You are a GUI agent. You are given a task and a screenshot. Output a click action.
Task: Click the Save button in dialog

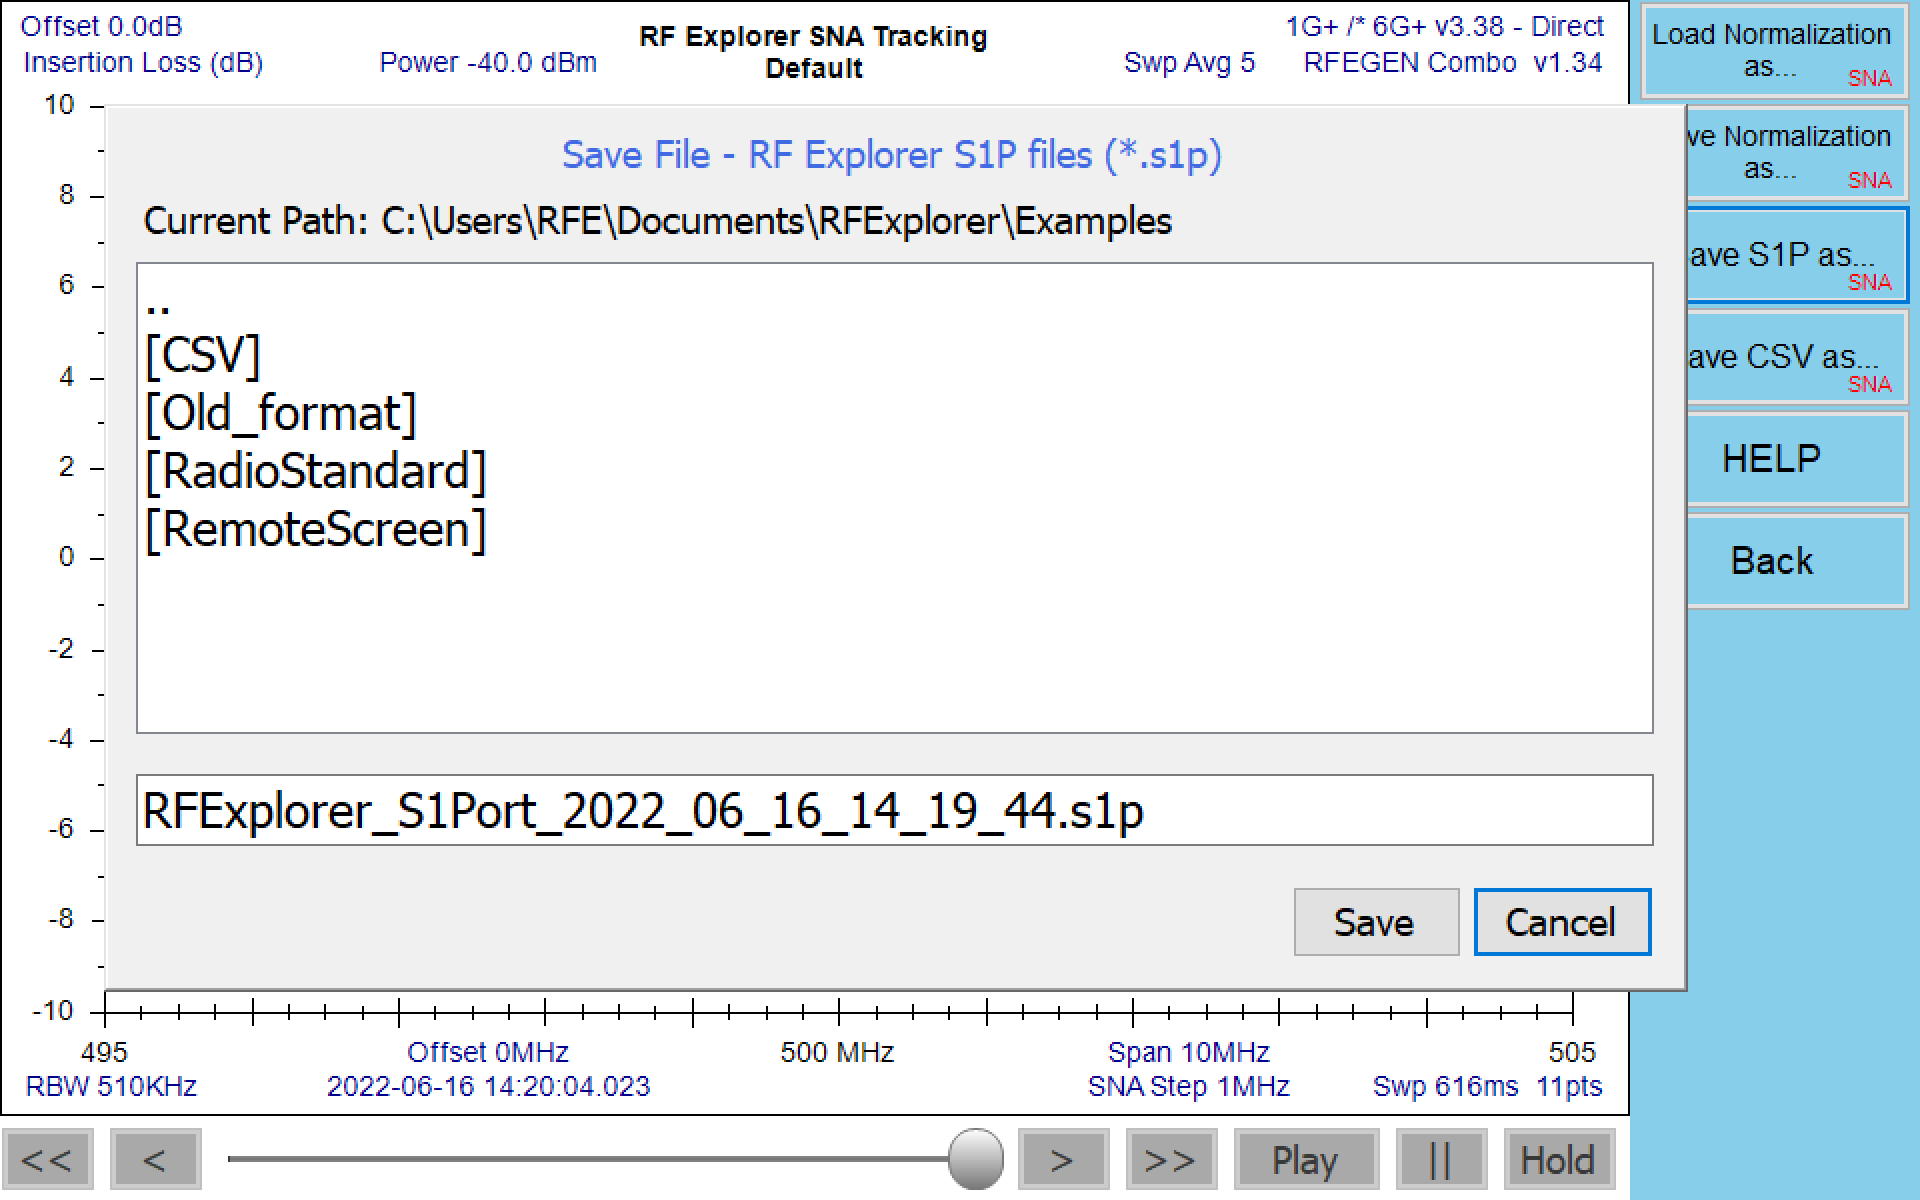(x=1376, y=922)
